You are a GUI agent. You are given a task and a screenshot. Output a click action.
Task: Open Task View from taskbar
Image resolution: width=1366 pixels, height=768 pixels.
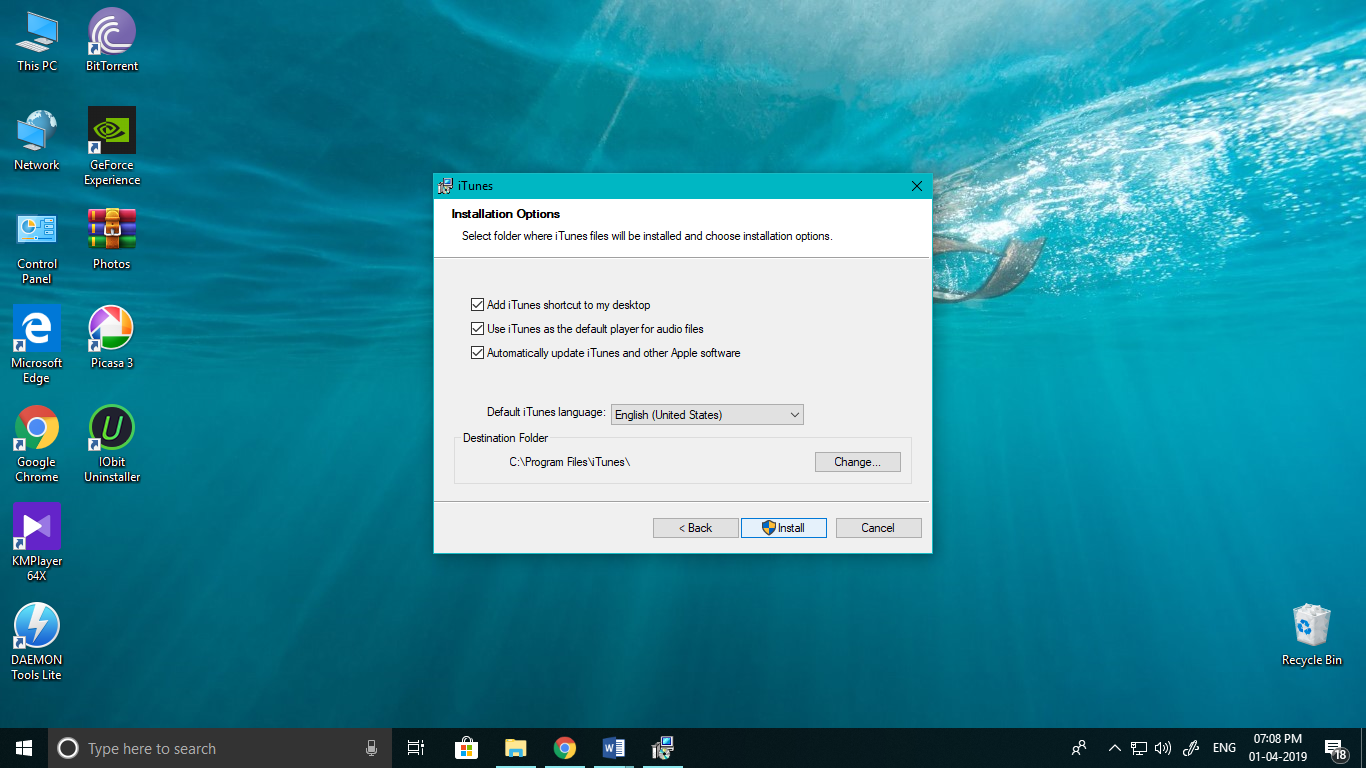(x=416, y=748)
